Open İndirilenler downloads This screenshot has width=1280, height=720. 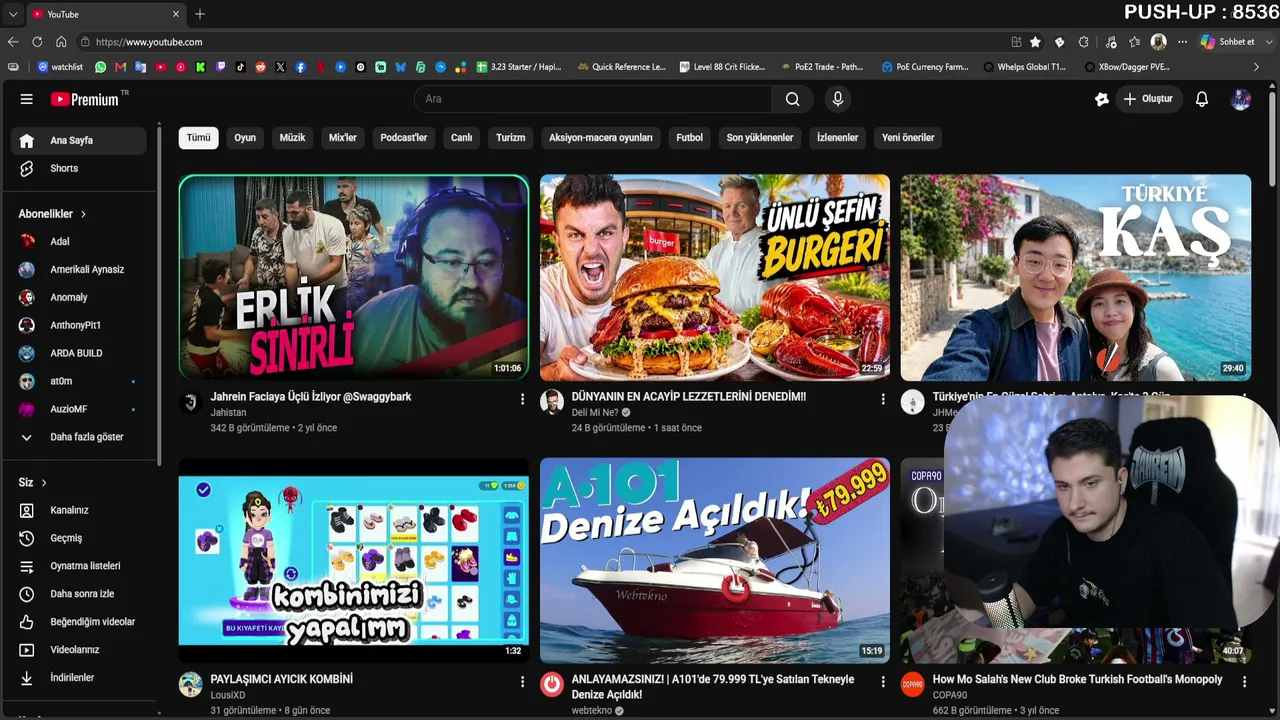point(80,678)
